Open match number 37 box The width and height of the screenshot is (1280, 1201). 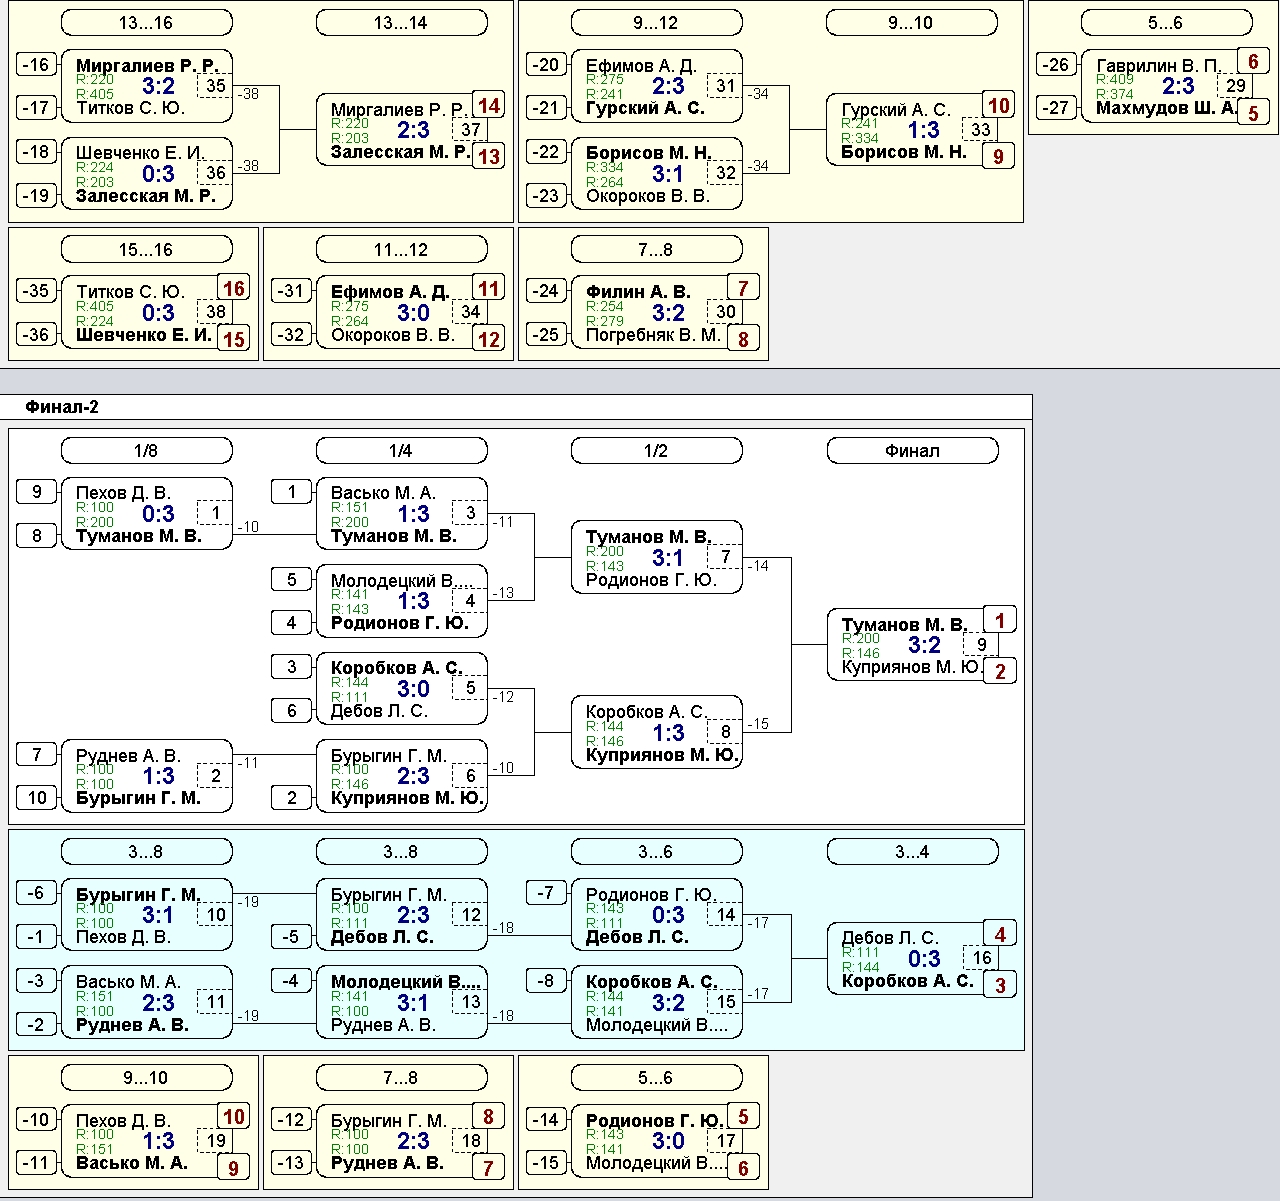pyautogui.click(x=471, y=130)
